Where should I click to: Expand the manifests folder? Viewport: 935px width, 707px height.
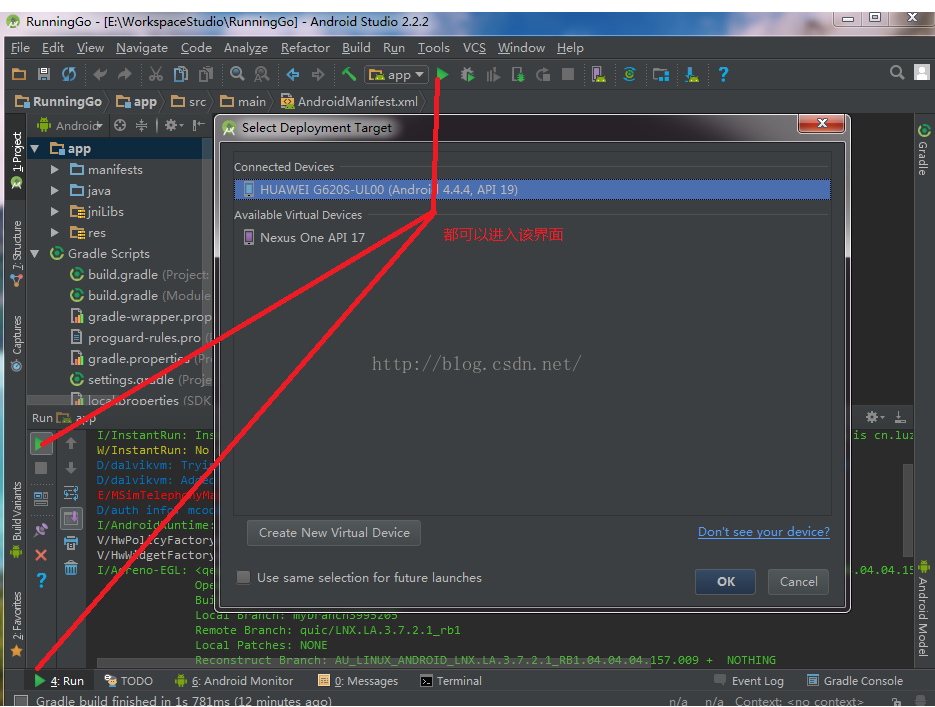[x=54, y=170]
